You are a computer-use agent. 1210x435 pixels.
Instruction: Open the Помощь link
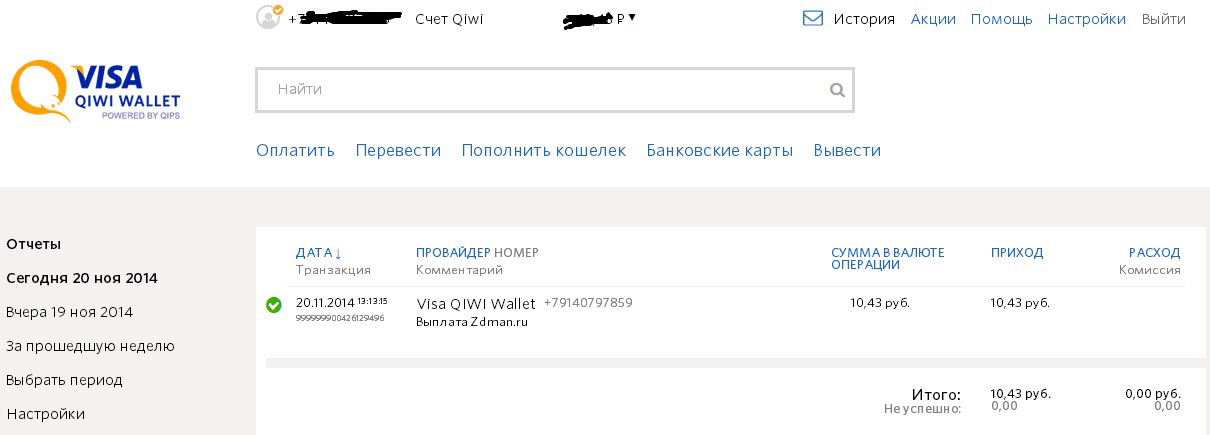click(x=1001, y=19)
